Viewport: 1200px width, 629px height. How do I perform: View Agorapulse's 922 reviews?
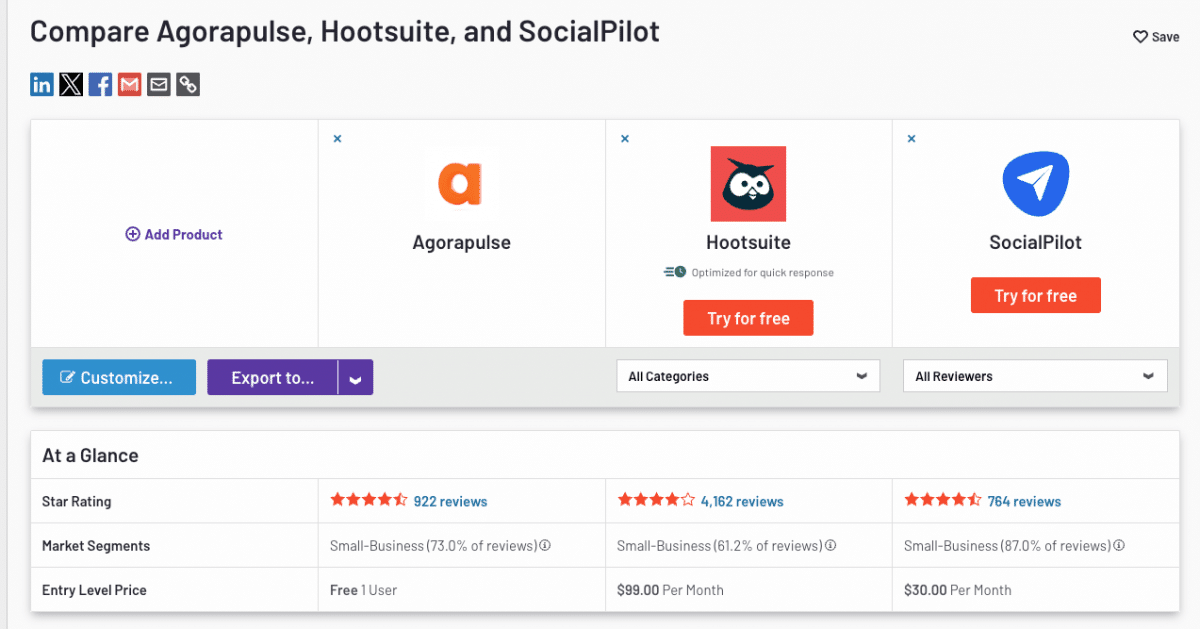[450, 501]
